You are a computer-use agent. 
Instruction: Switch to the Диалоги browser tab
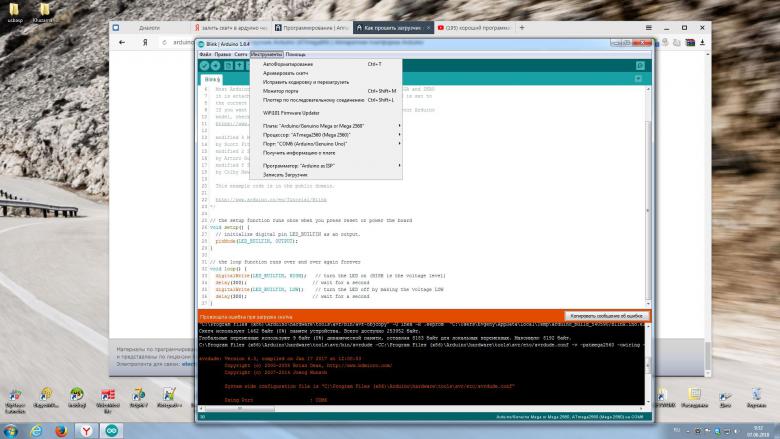click(149, 28)
